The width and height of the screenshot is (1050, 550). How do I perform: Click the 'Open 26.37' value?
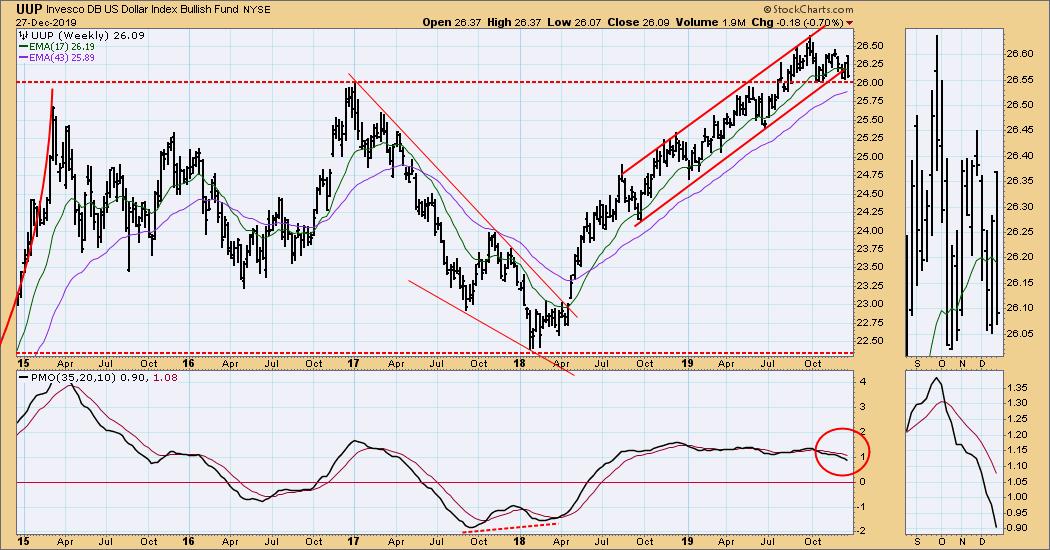tap(454, 22)
